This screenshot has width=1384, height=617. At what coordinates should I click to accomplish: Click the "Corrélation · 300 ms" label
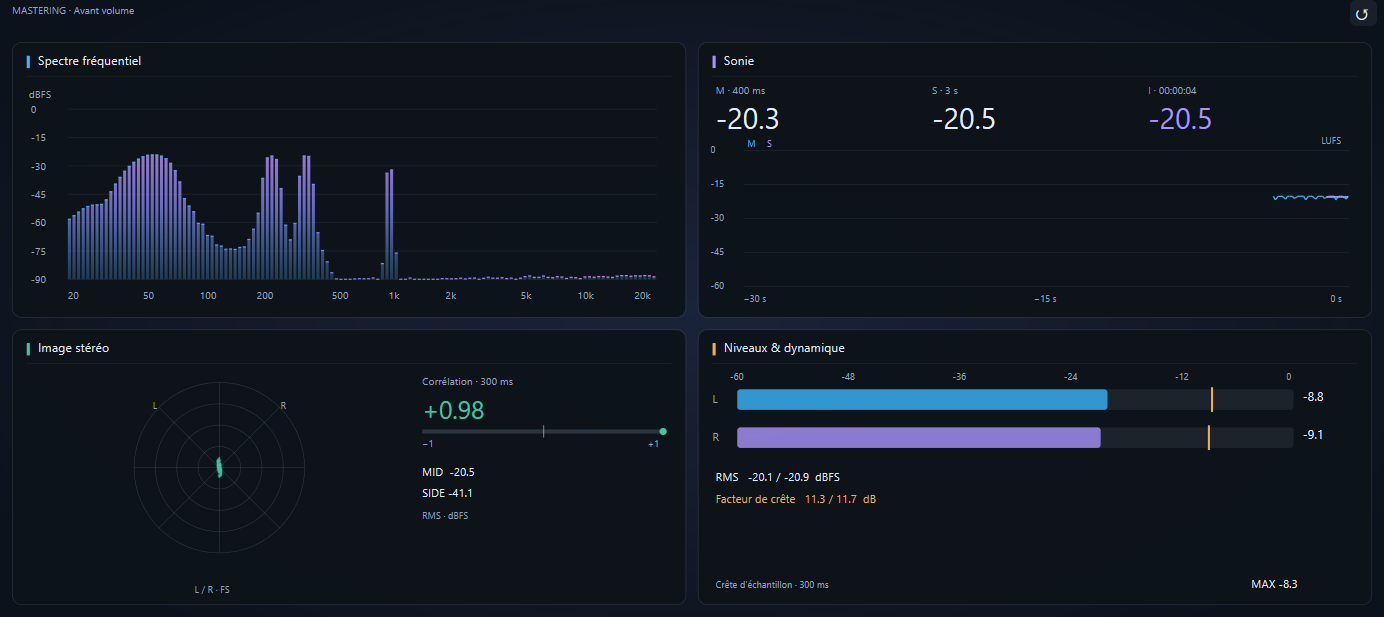pos(468,382)
